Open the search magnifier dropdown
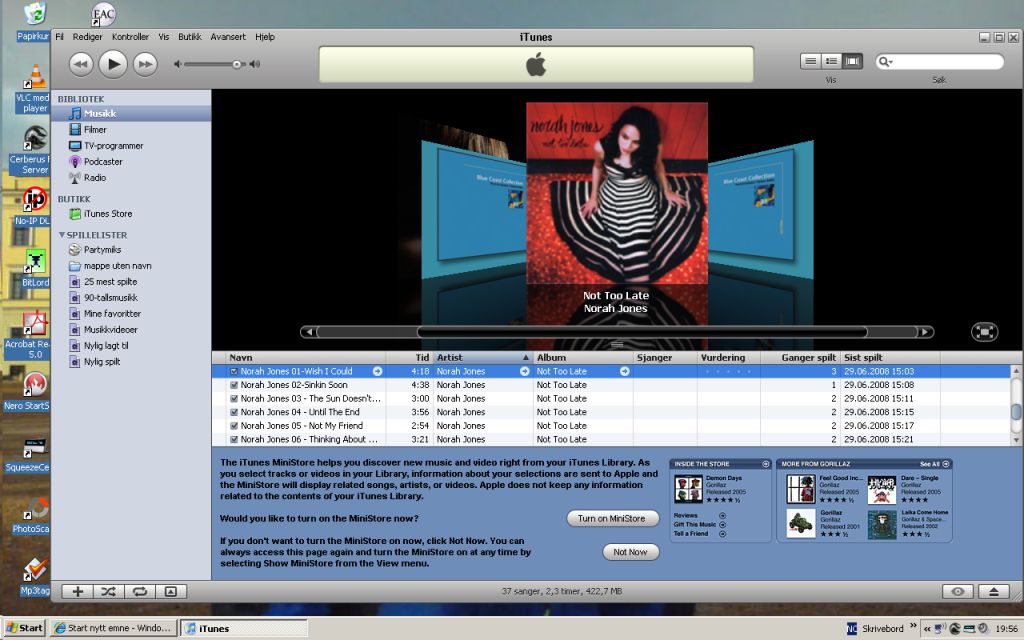The height and width of the screenshot is (640, 1024). coord(886,61)
